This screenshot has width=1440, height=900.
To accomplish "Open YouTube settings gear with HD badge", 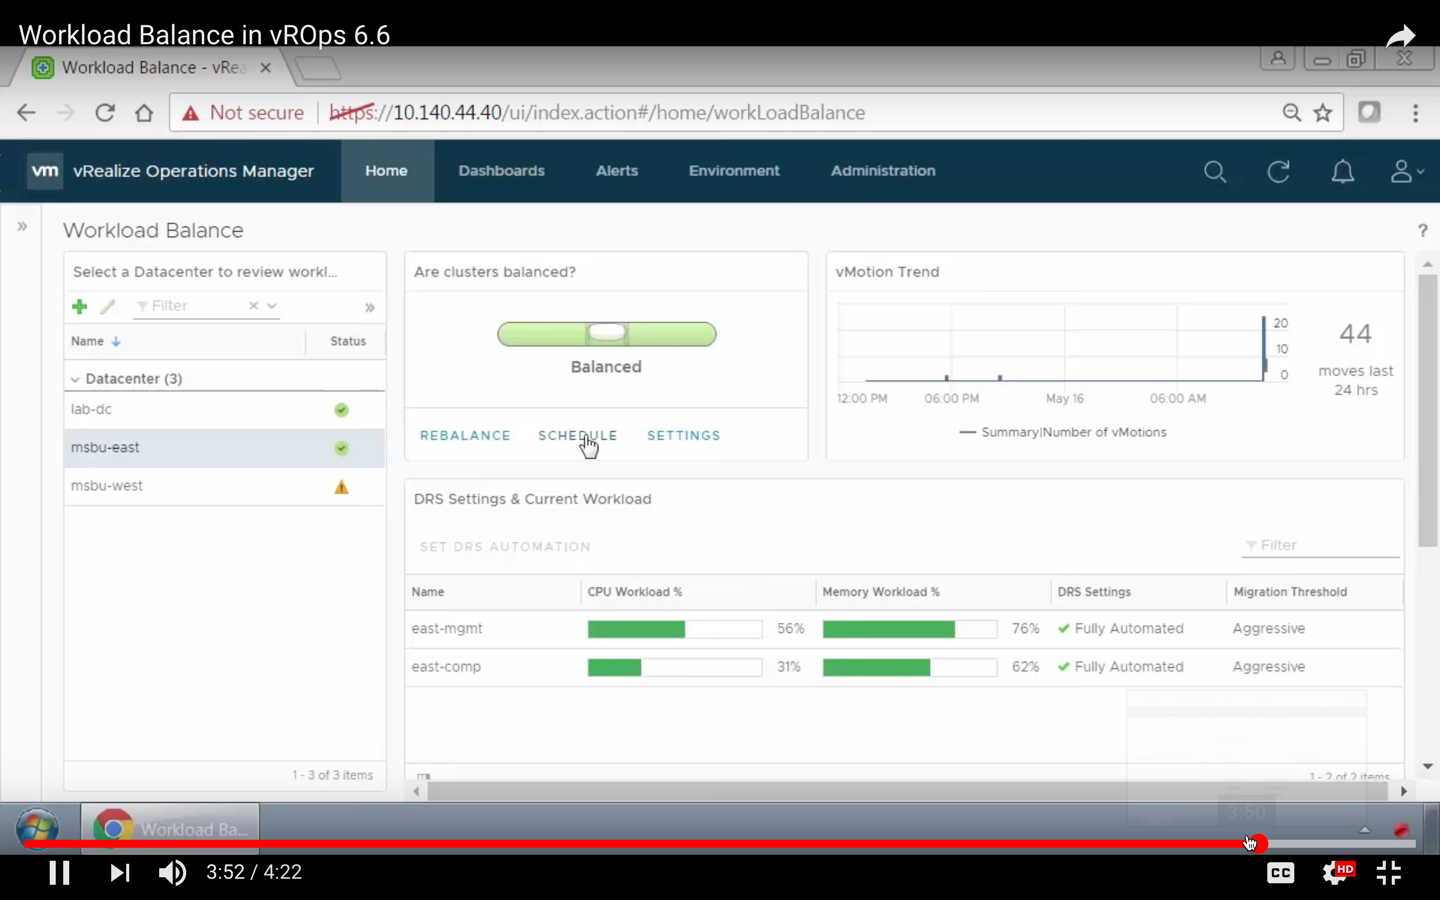I will (x=1336, y=873).
